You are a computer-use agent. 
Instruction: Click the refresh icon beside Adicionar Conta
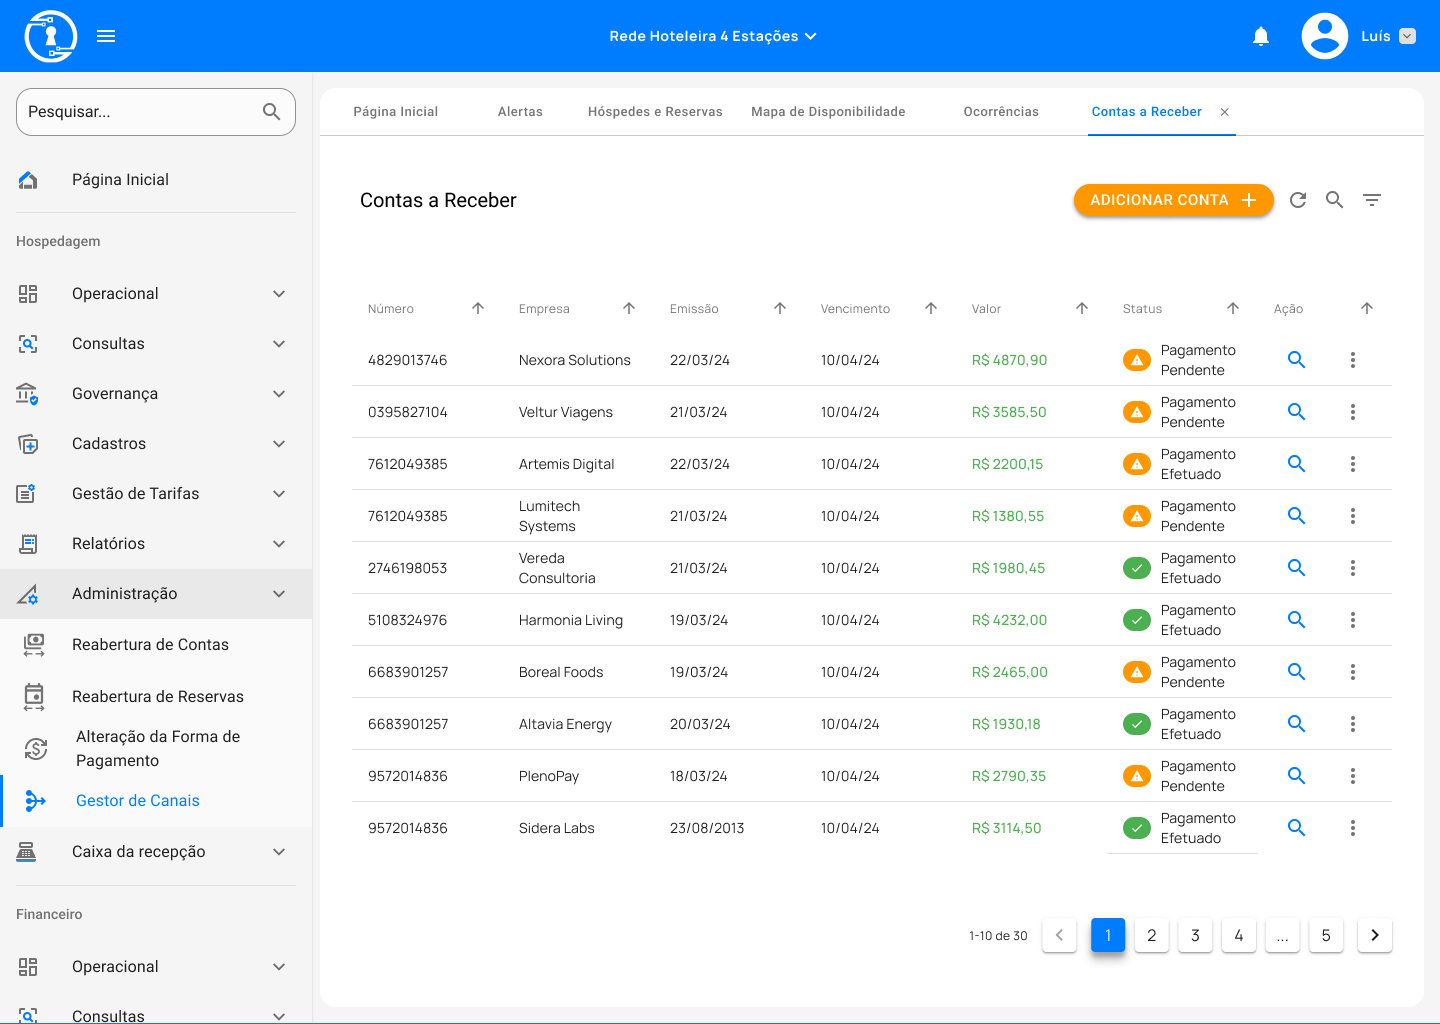[1298, 200]
